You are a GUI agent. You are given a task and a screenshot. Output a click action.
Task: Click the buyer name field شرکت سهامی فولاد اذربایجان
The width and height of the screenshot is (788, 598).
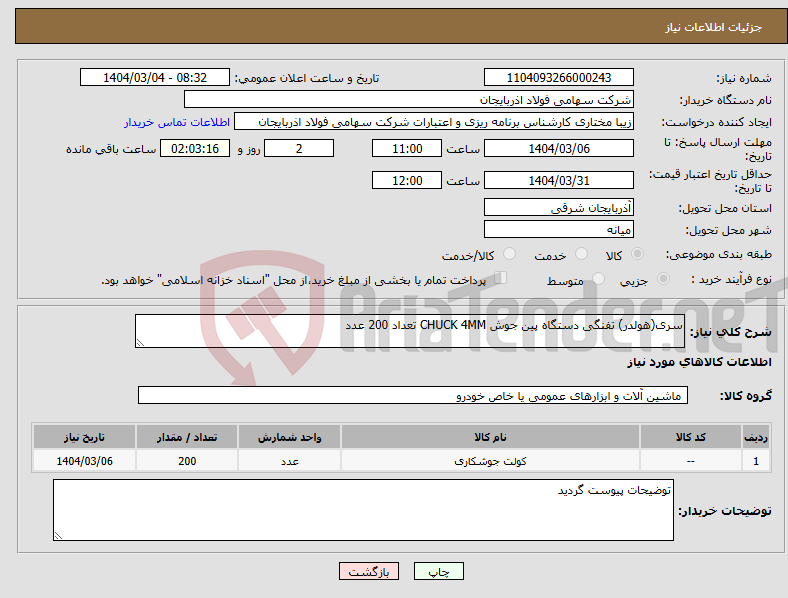409,99
